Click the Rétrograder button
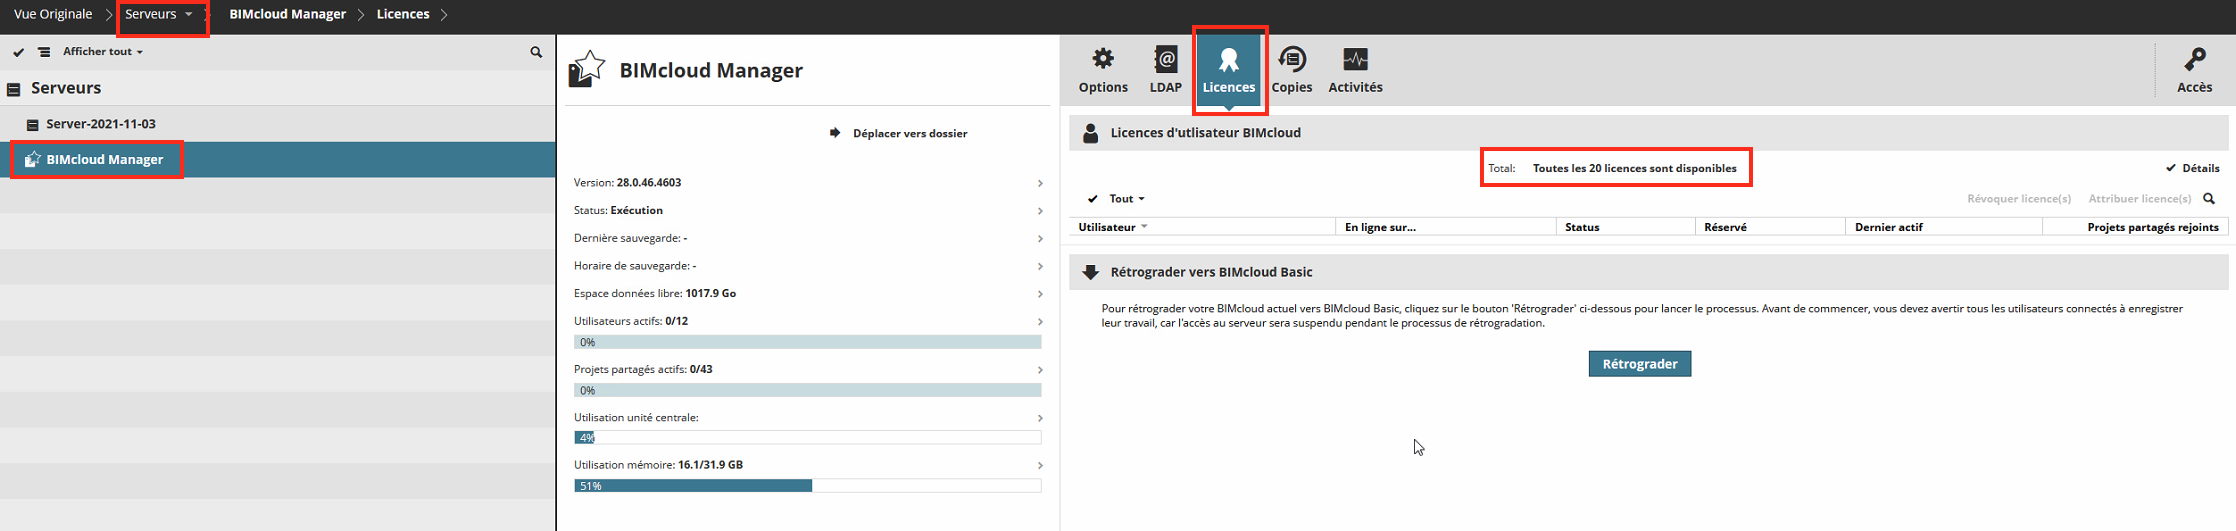Image resolution: width=2236 pixels, height=531 pixels. pos(1640,364)
